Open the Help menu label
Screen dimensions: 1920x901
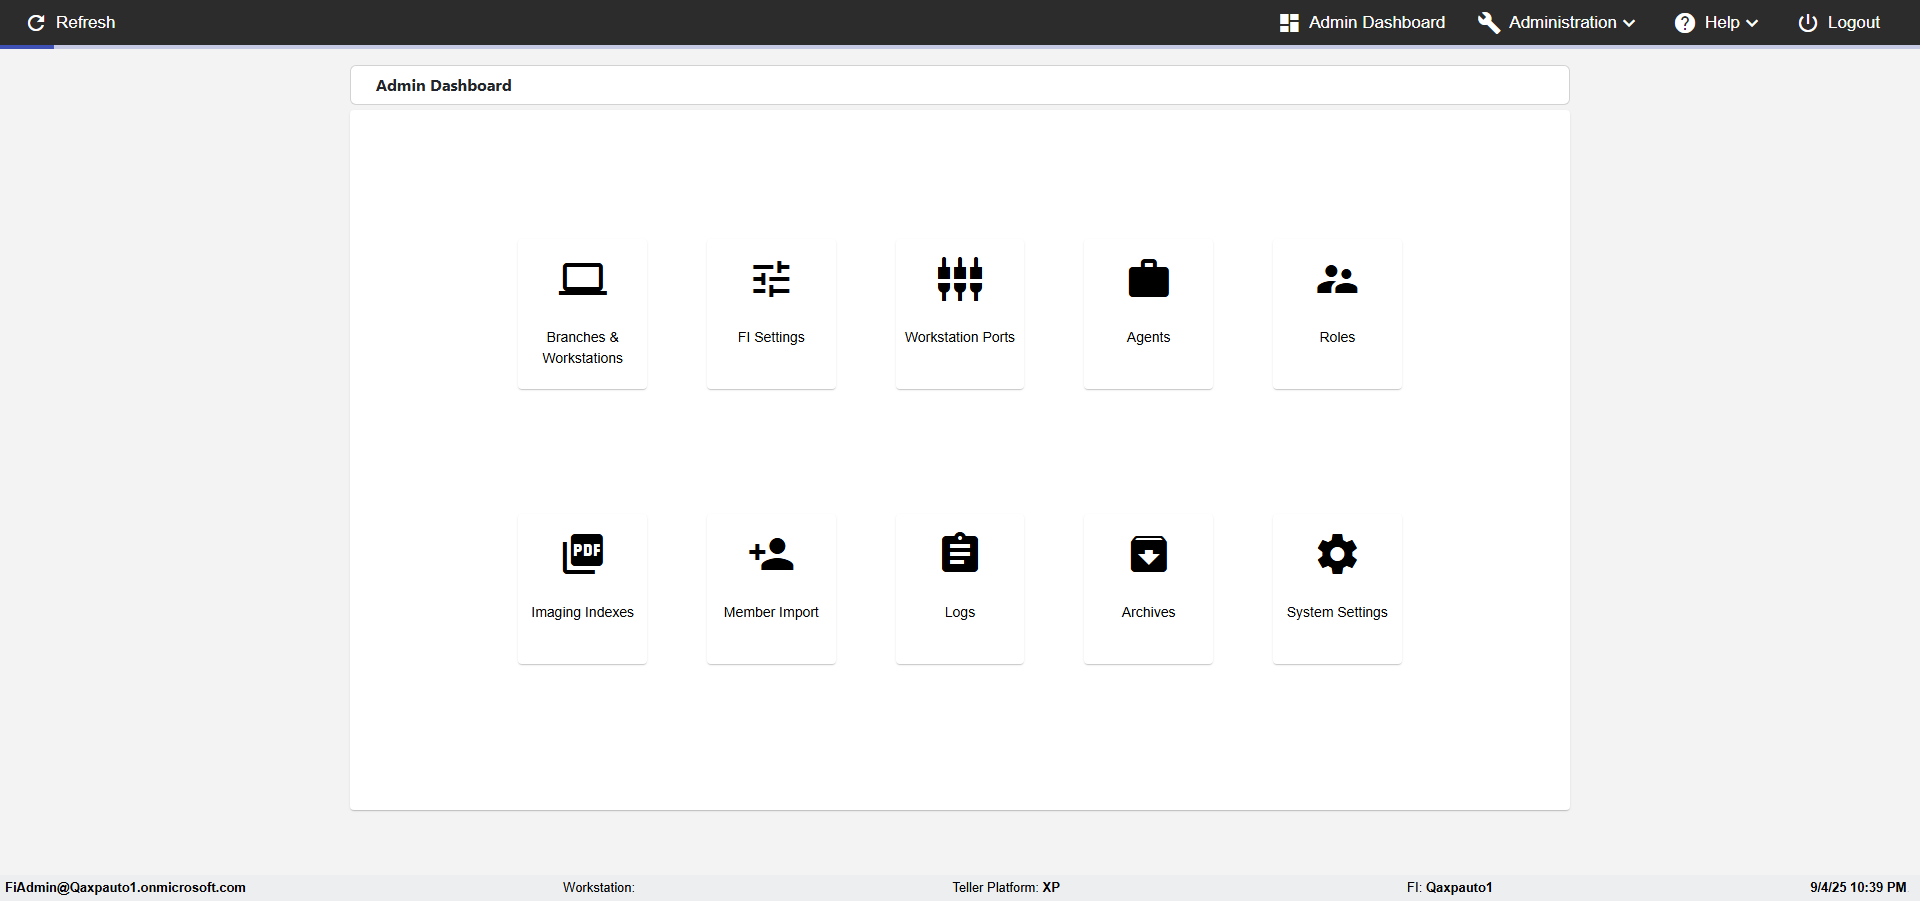coord(1722,22)
